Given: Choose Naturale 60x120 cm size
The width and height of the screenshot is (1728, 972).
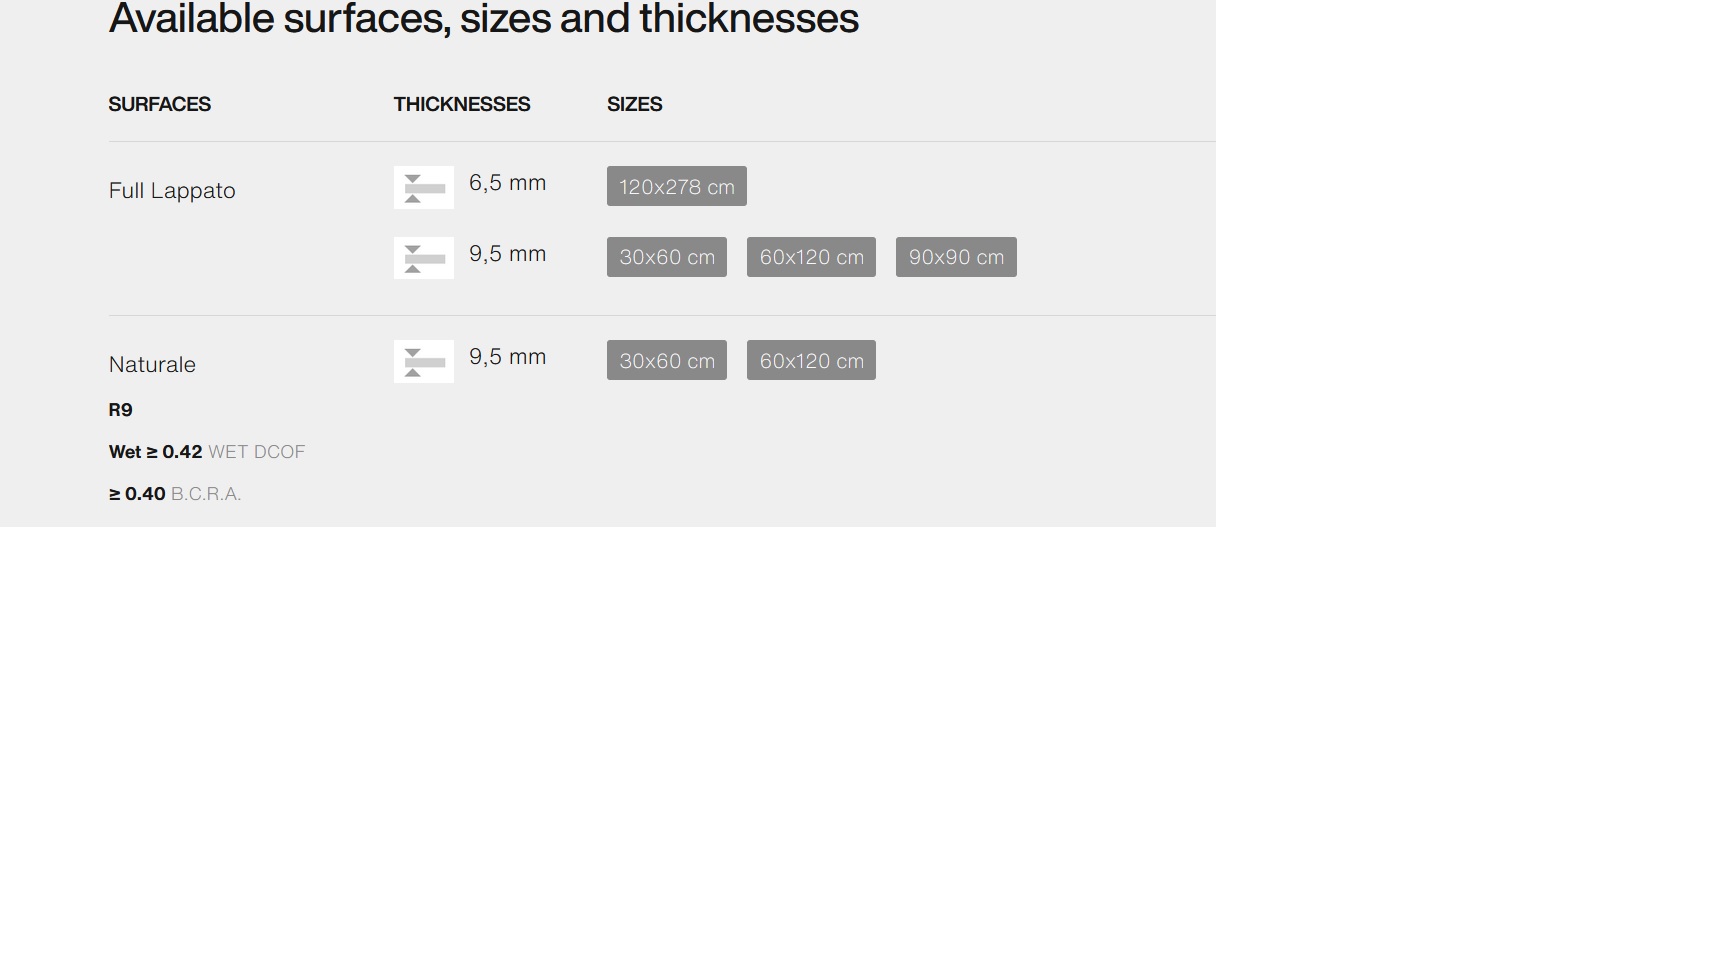Looking at the screenshot, I should click(x=811, y=360).
